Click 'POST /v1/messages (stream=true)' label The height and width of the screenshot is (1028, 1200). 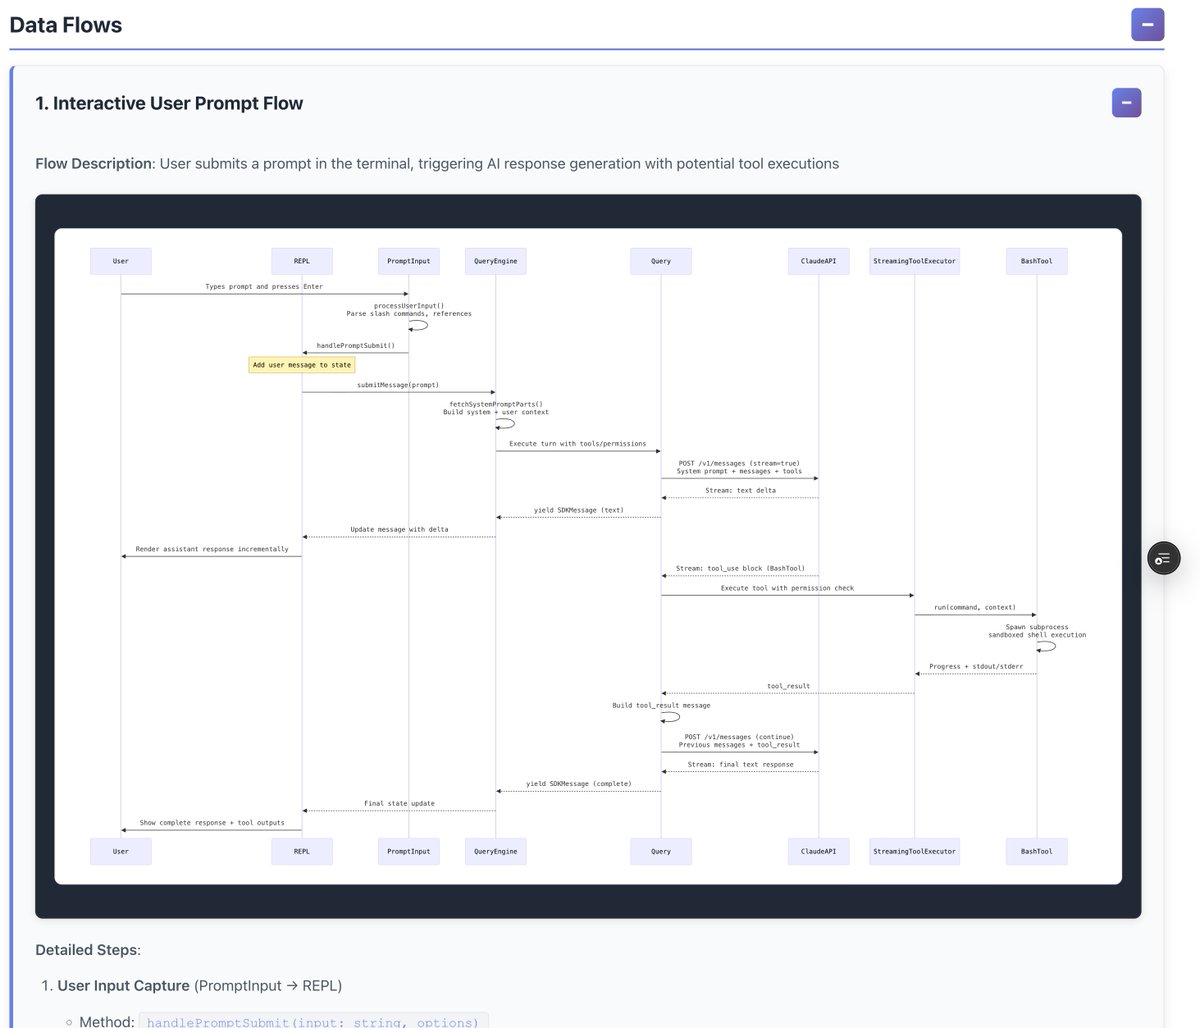pyautogui.click(x=739, y=463)
